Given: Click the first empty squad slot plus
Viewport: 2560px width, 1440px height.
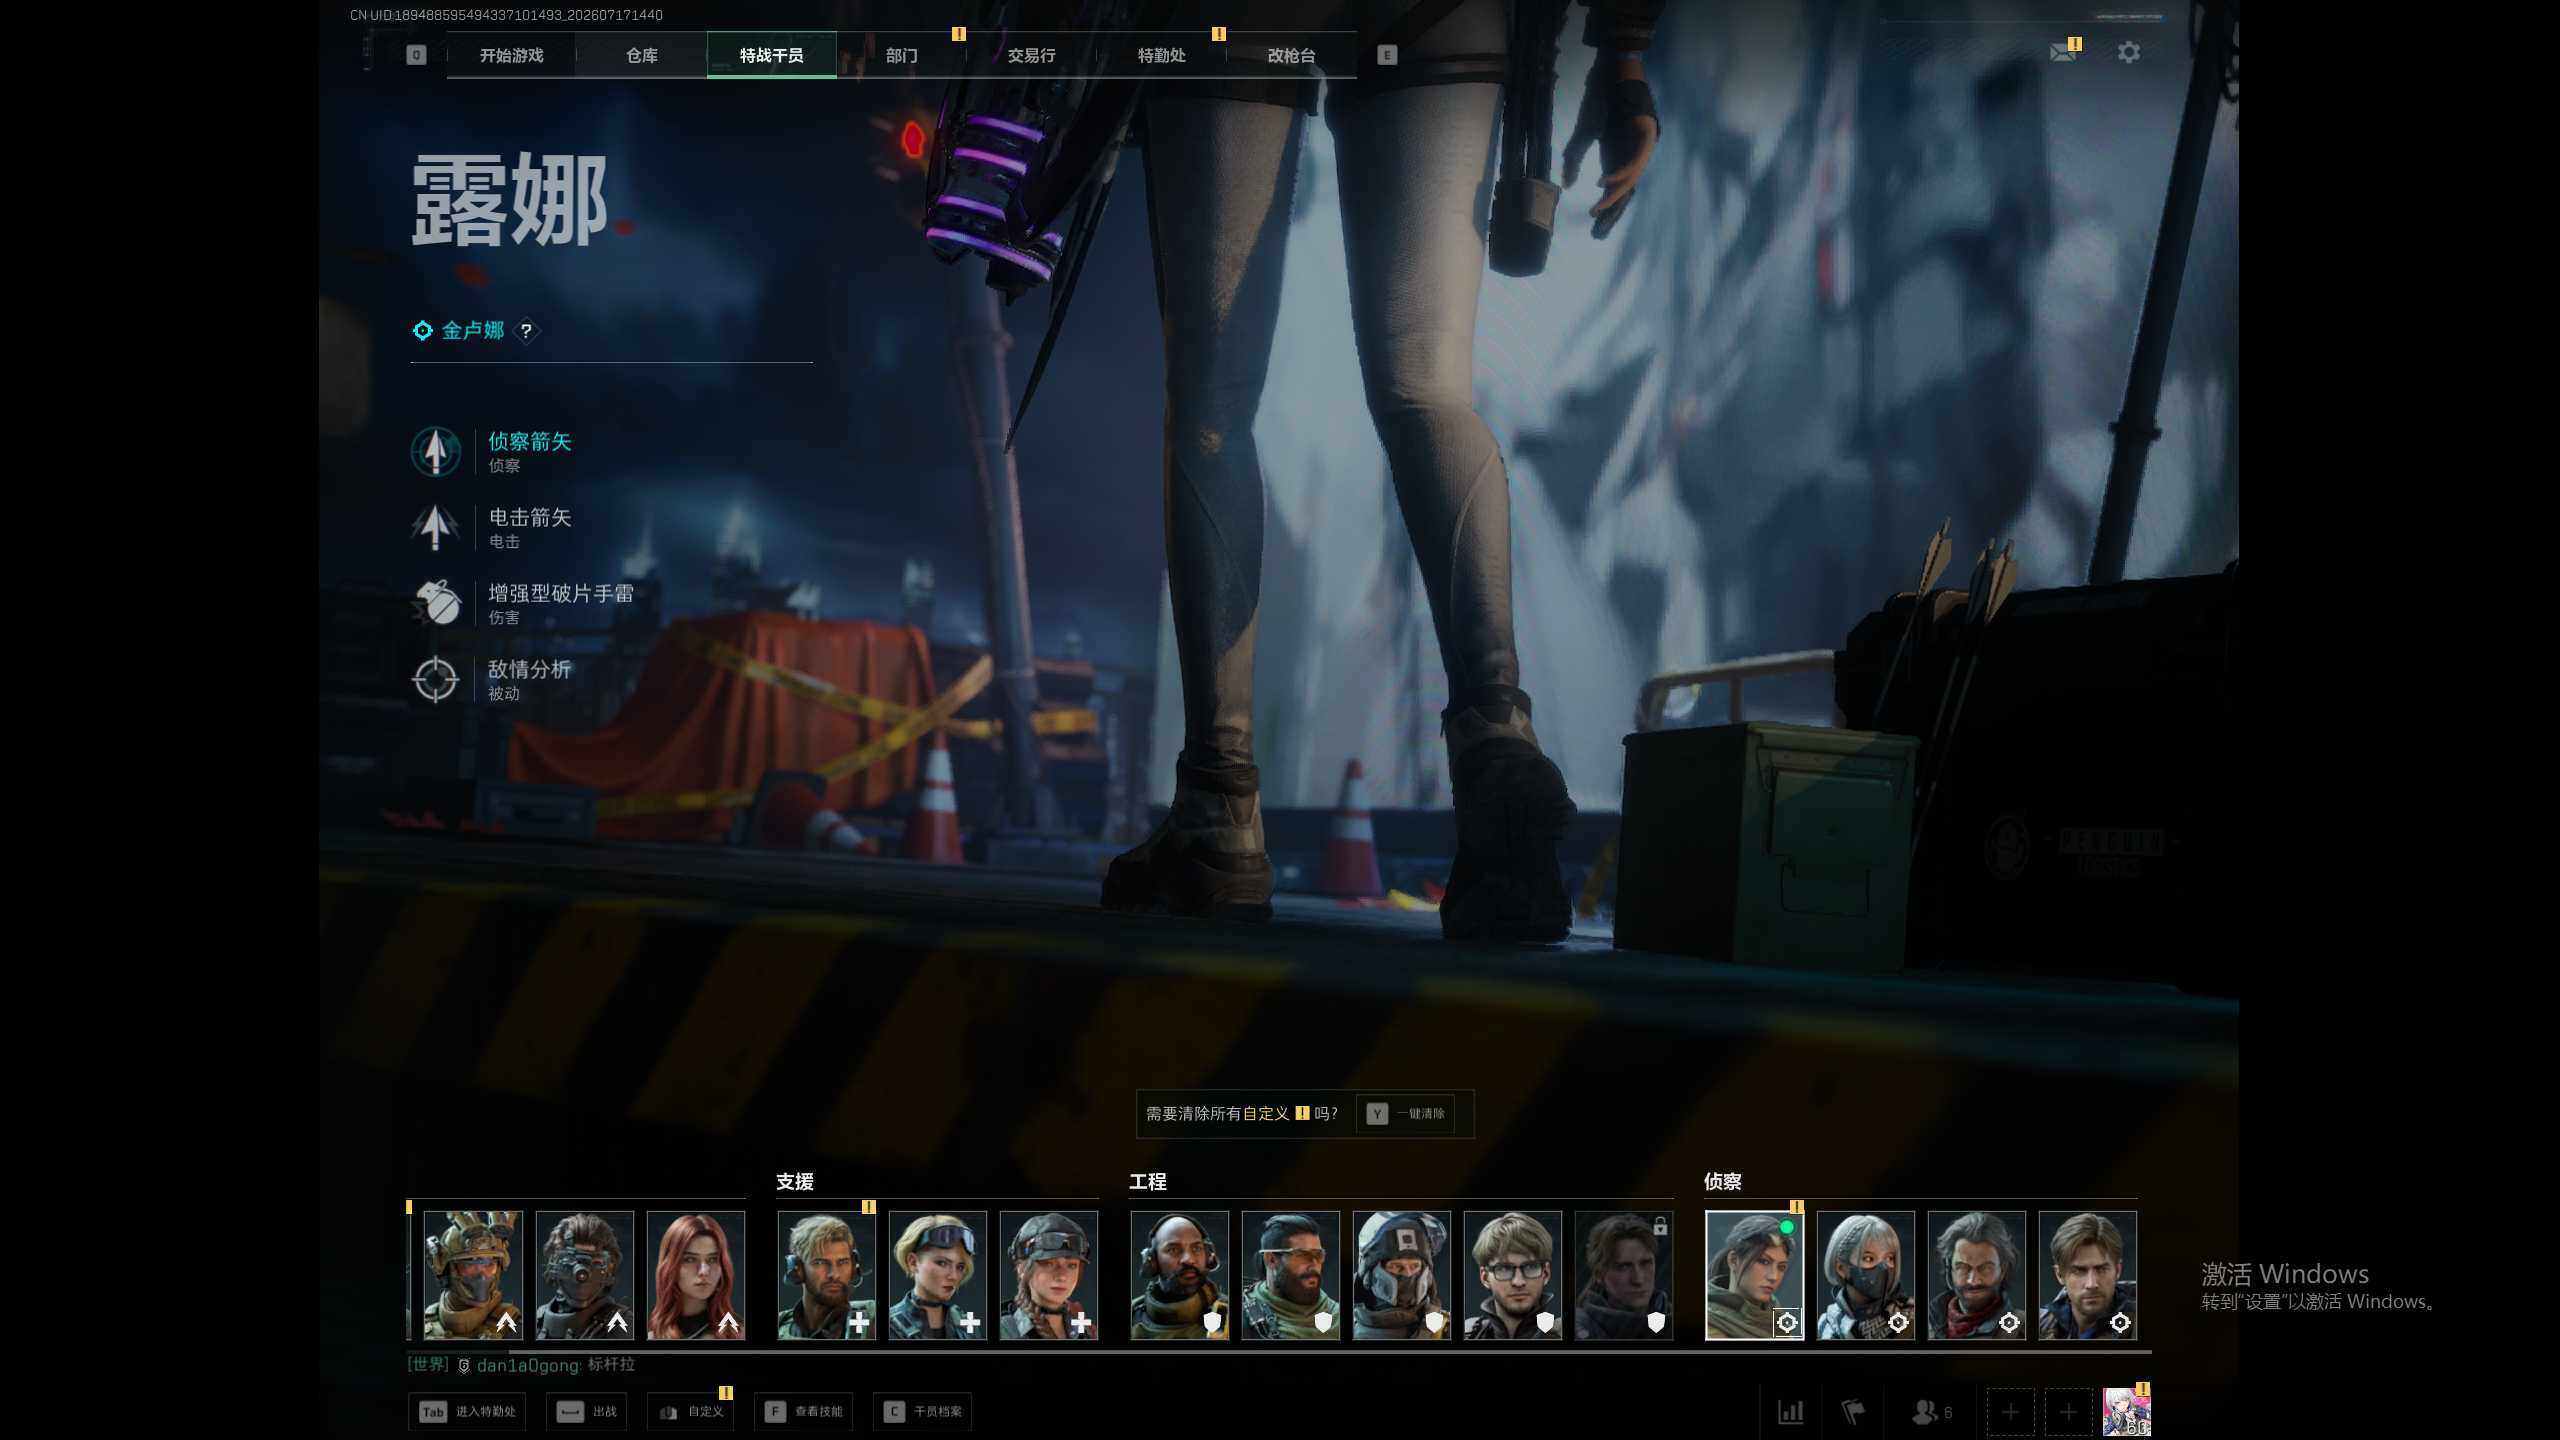Looking at the screenshot, I should pos(2010,1412).
